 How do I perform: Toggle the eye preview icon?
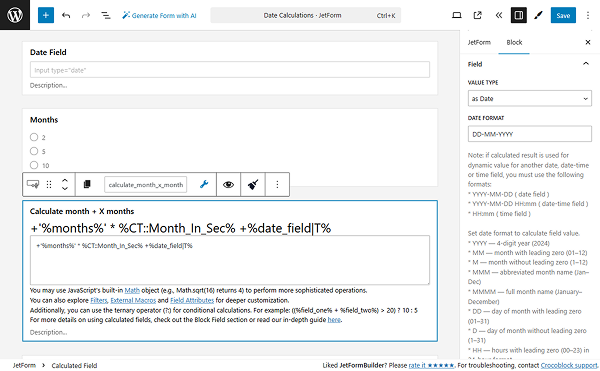pos(228,184)
